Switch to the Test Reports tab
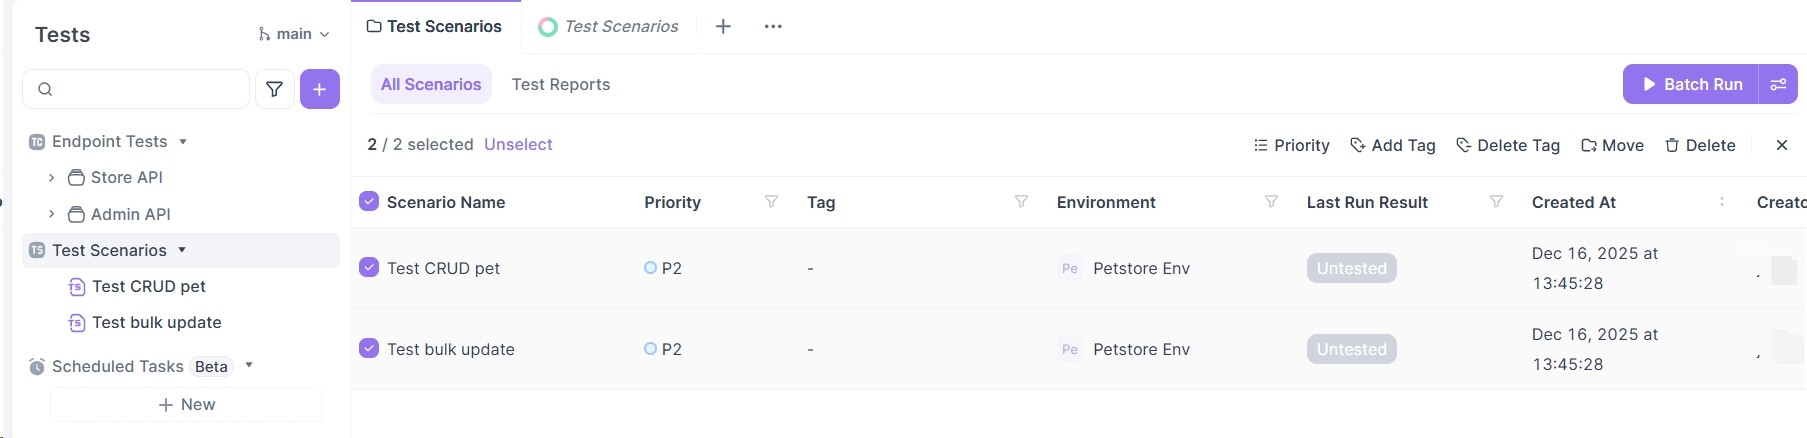Image resolution: width=1807 pixels, height=438 pixels. (560, 84)
